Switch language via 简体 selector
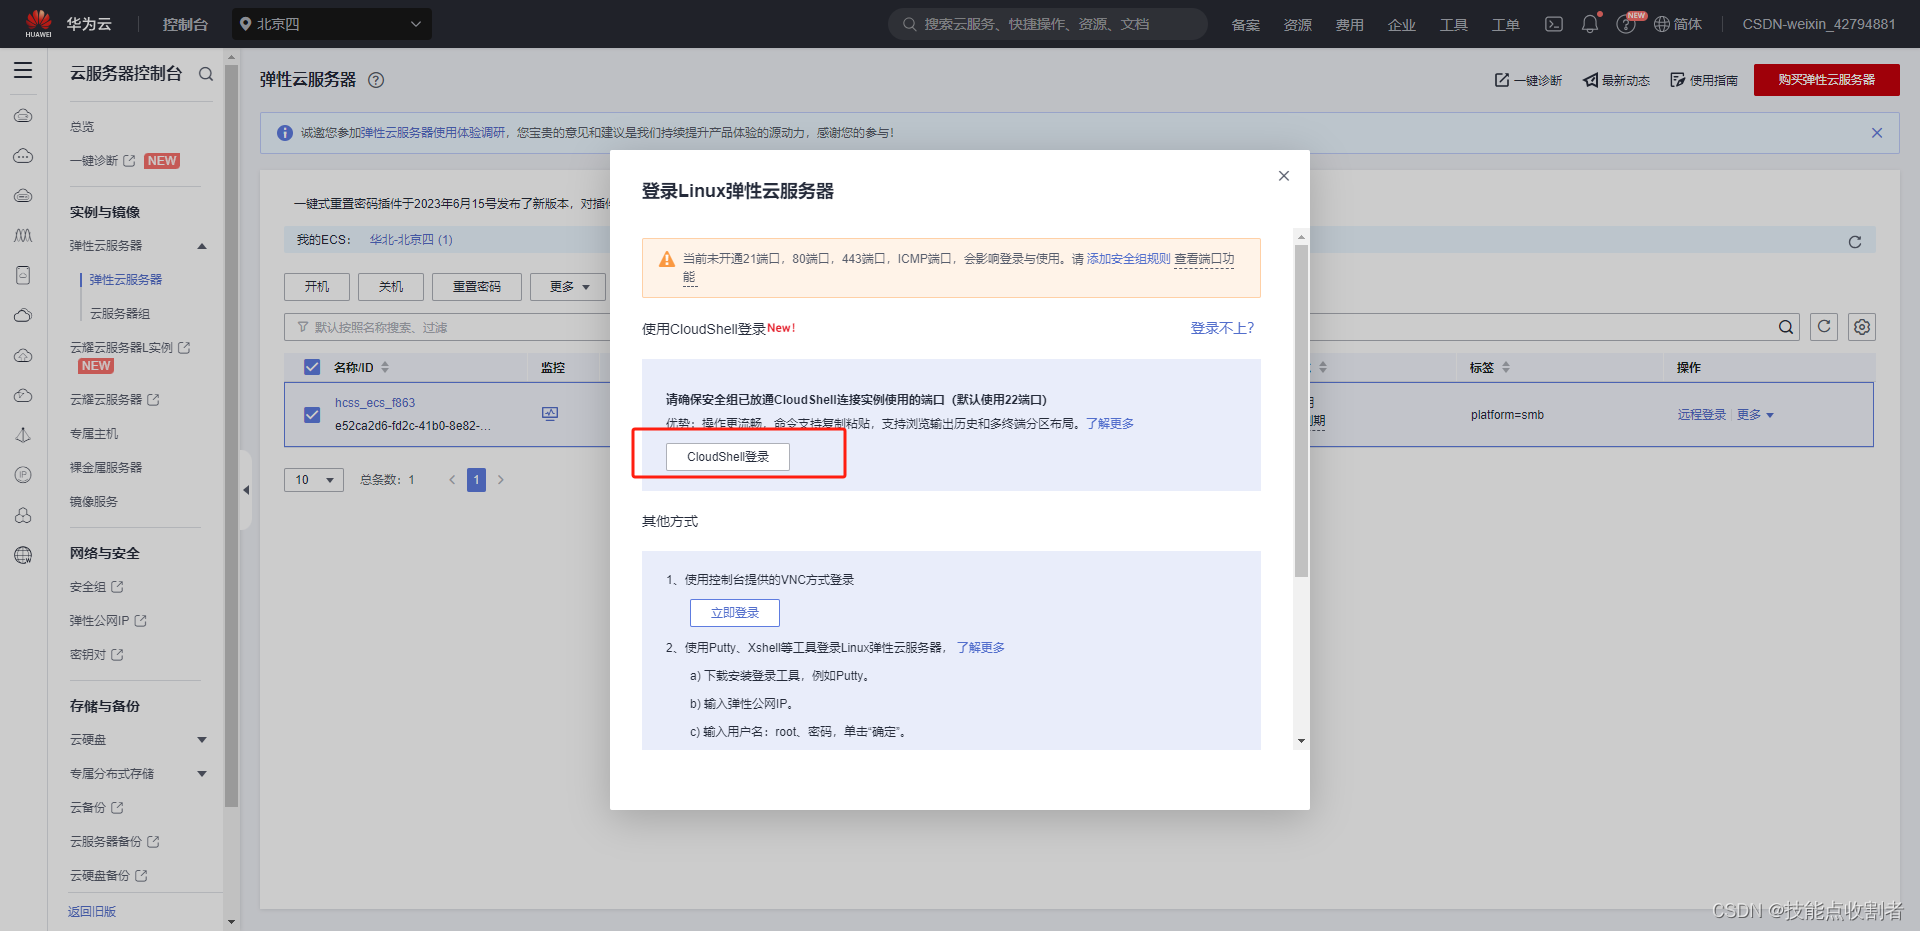This screenshot has width=1920, height=931. [1678, 24]
